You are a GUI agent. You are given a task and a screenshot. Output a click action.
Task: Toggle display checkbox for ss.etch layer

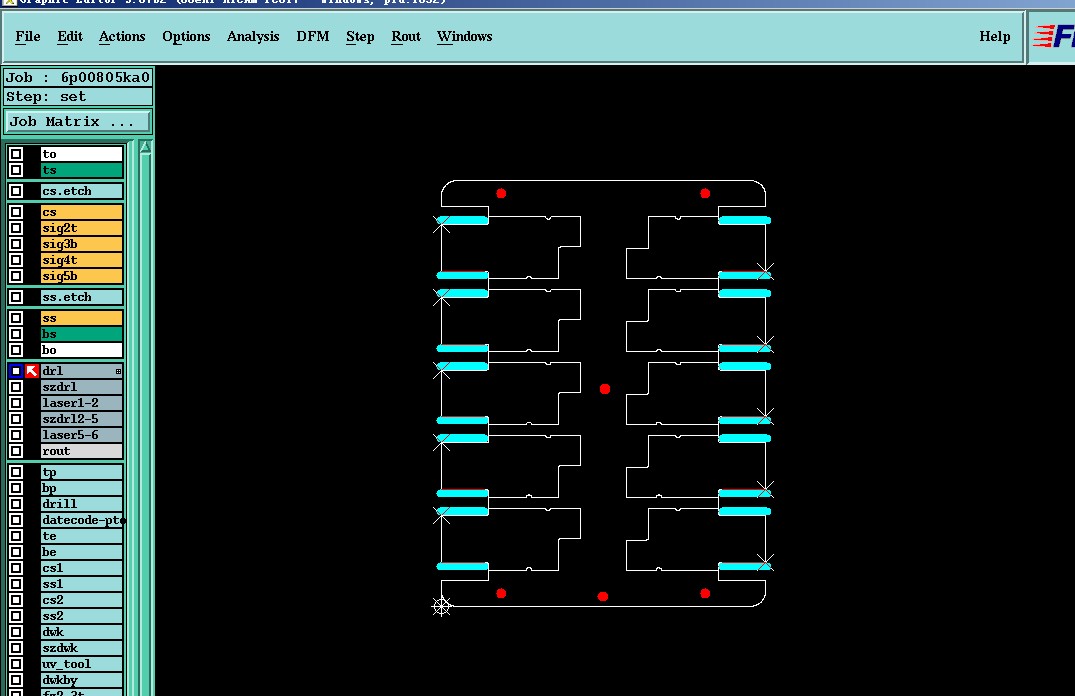coord(16,297)
